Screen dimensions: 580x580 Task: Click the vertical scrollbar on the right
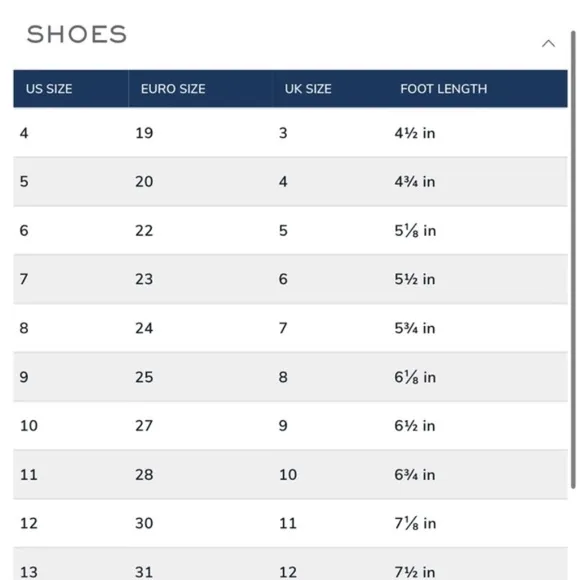tap(573, 260)
